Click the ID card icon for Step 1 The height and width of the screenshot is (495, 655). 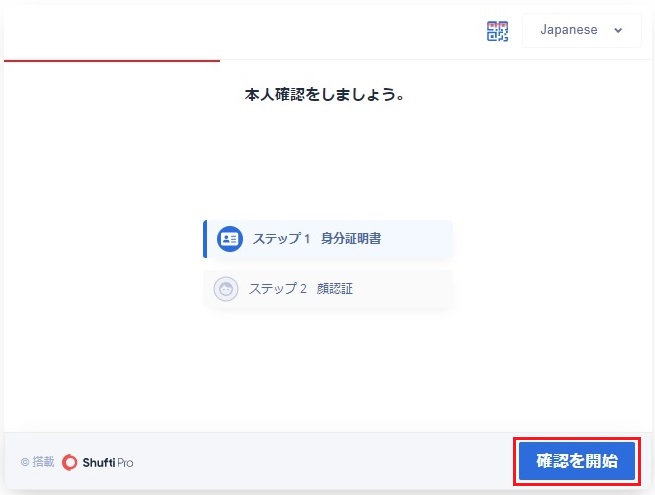230,239
